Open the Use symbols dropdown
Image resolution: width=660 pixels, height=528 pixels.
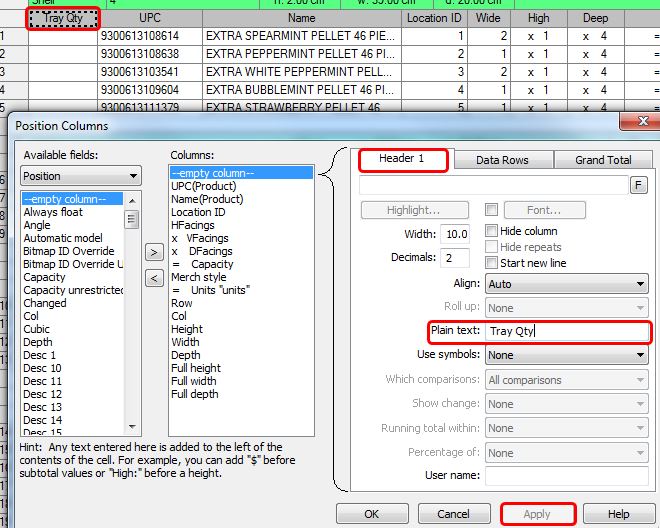click(567, 355)
